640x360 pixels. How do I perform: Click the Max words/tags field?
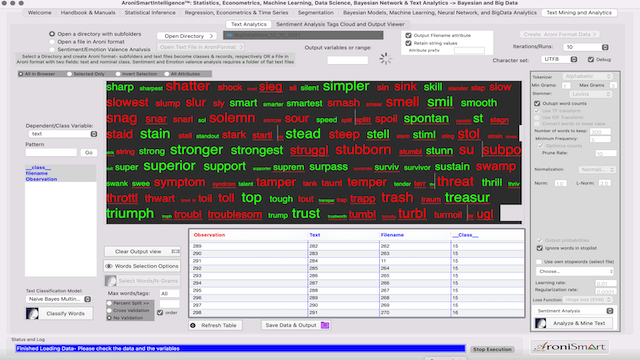[x=169, y=293]
